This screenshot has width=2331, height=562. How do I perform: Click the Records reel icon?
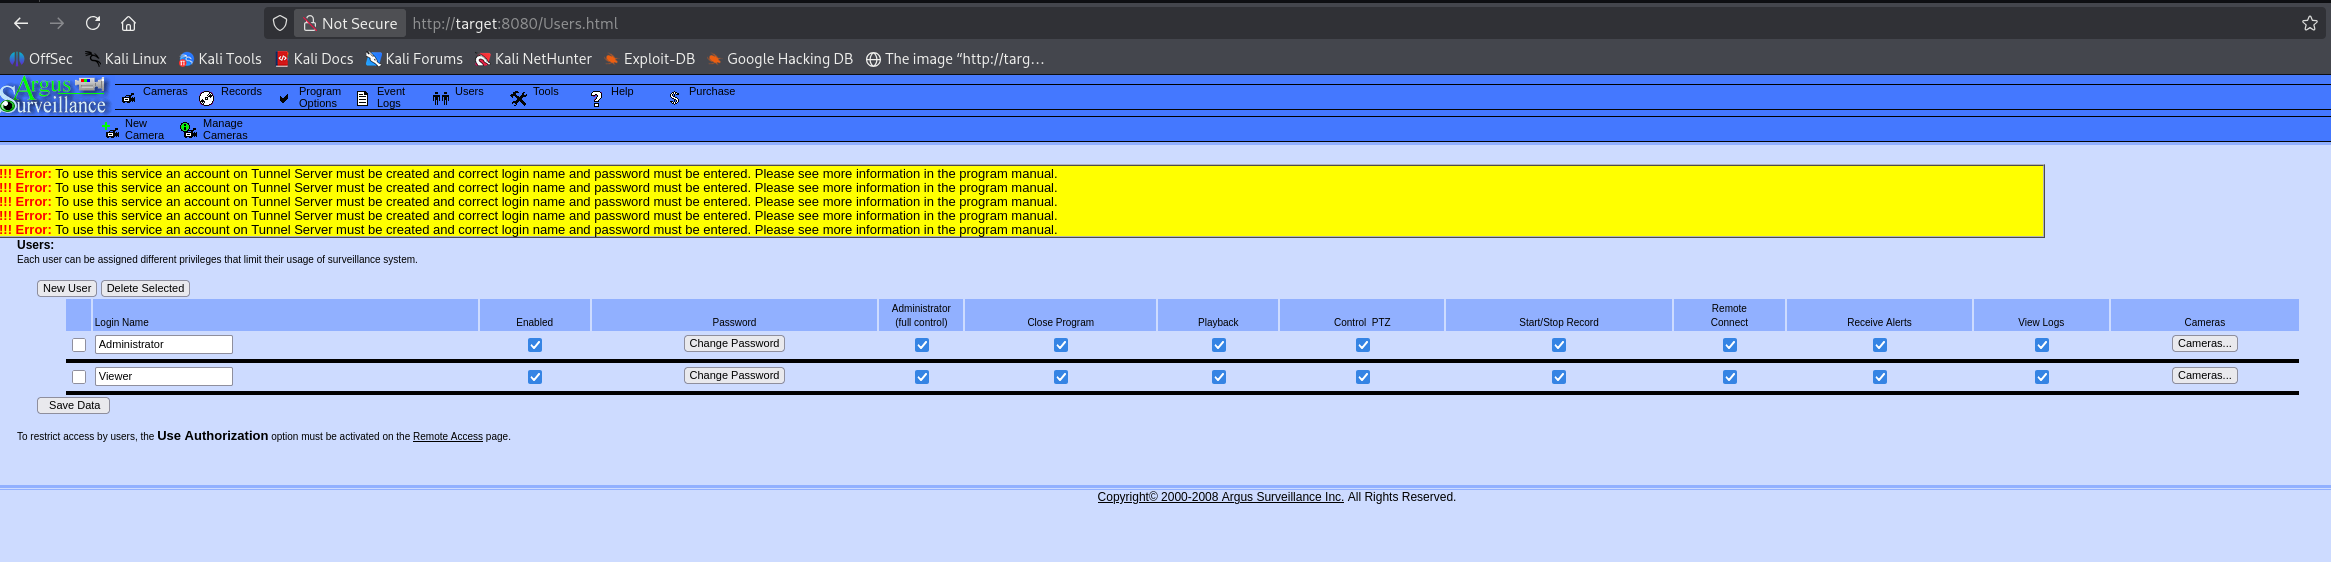point(206,98)
